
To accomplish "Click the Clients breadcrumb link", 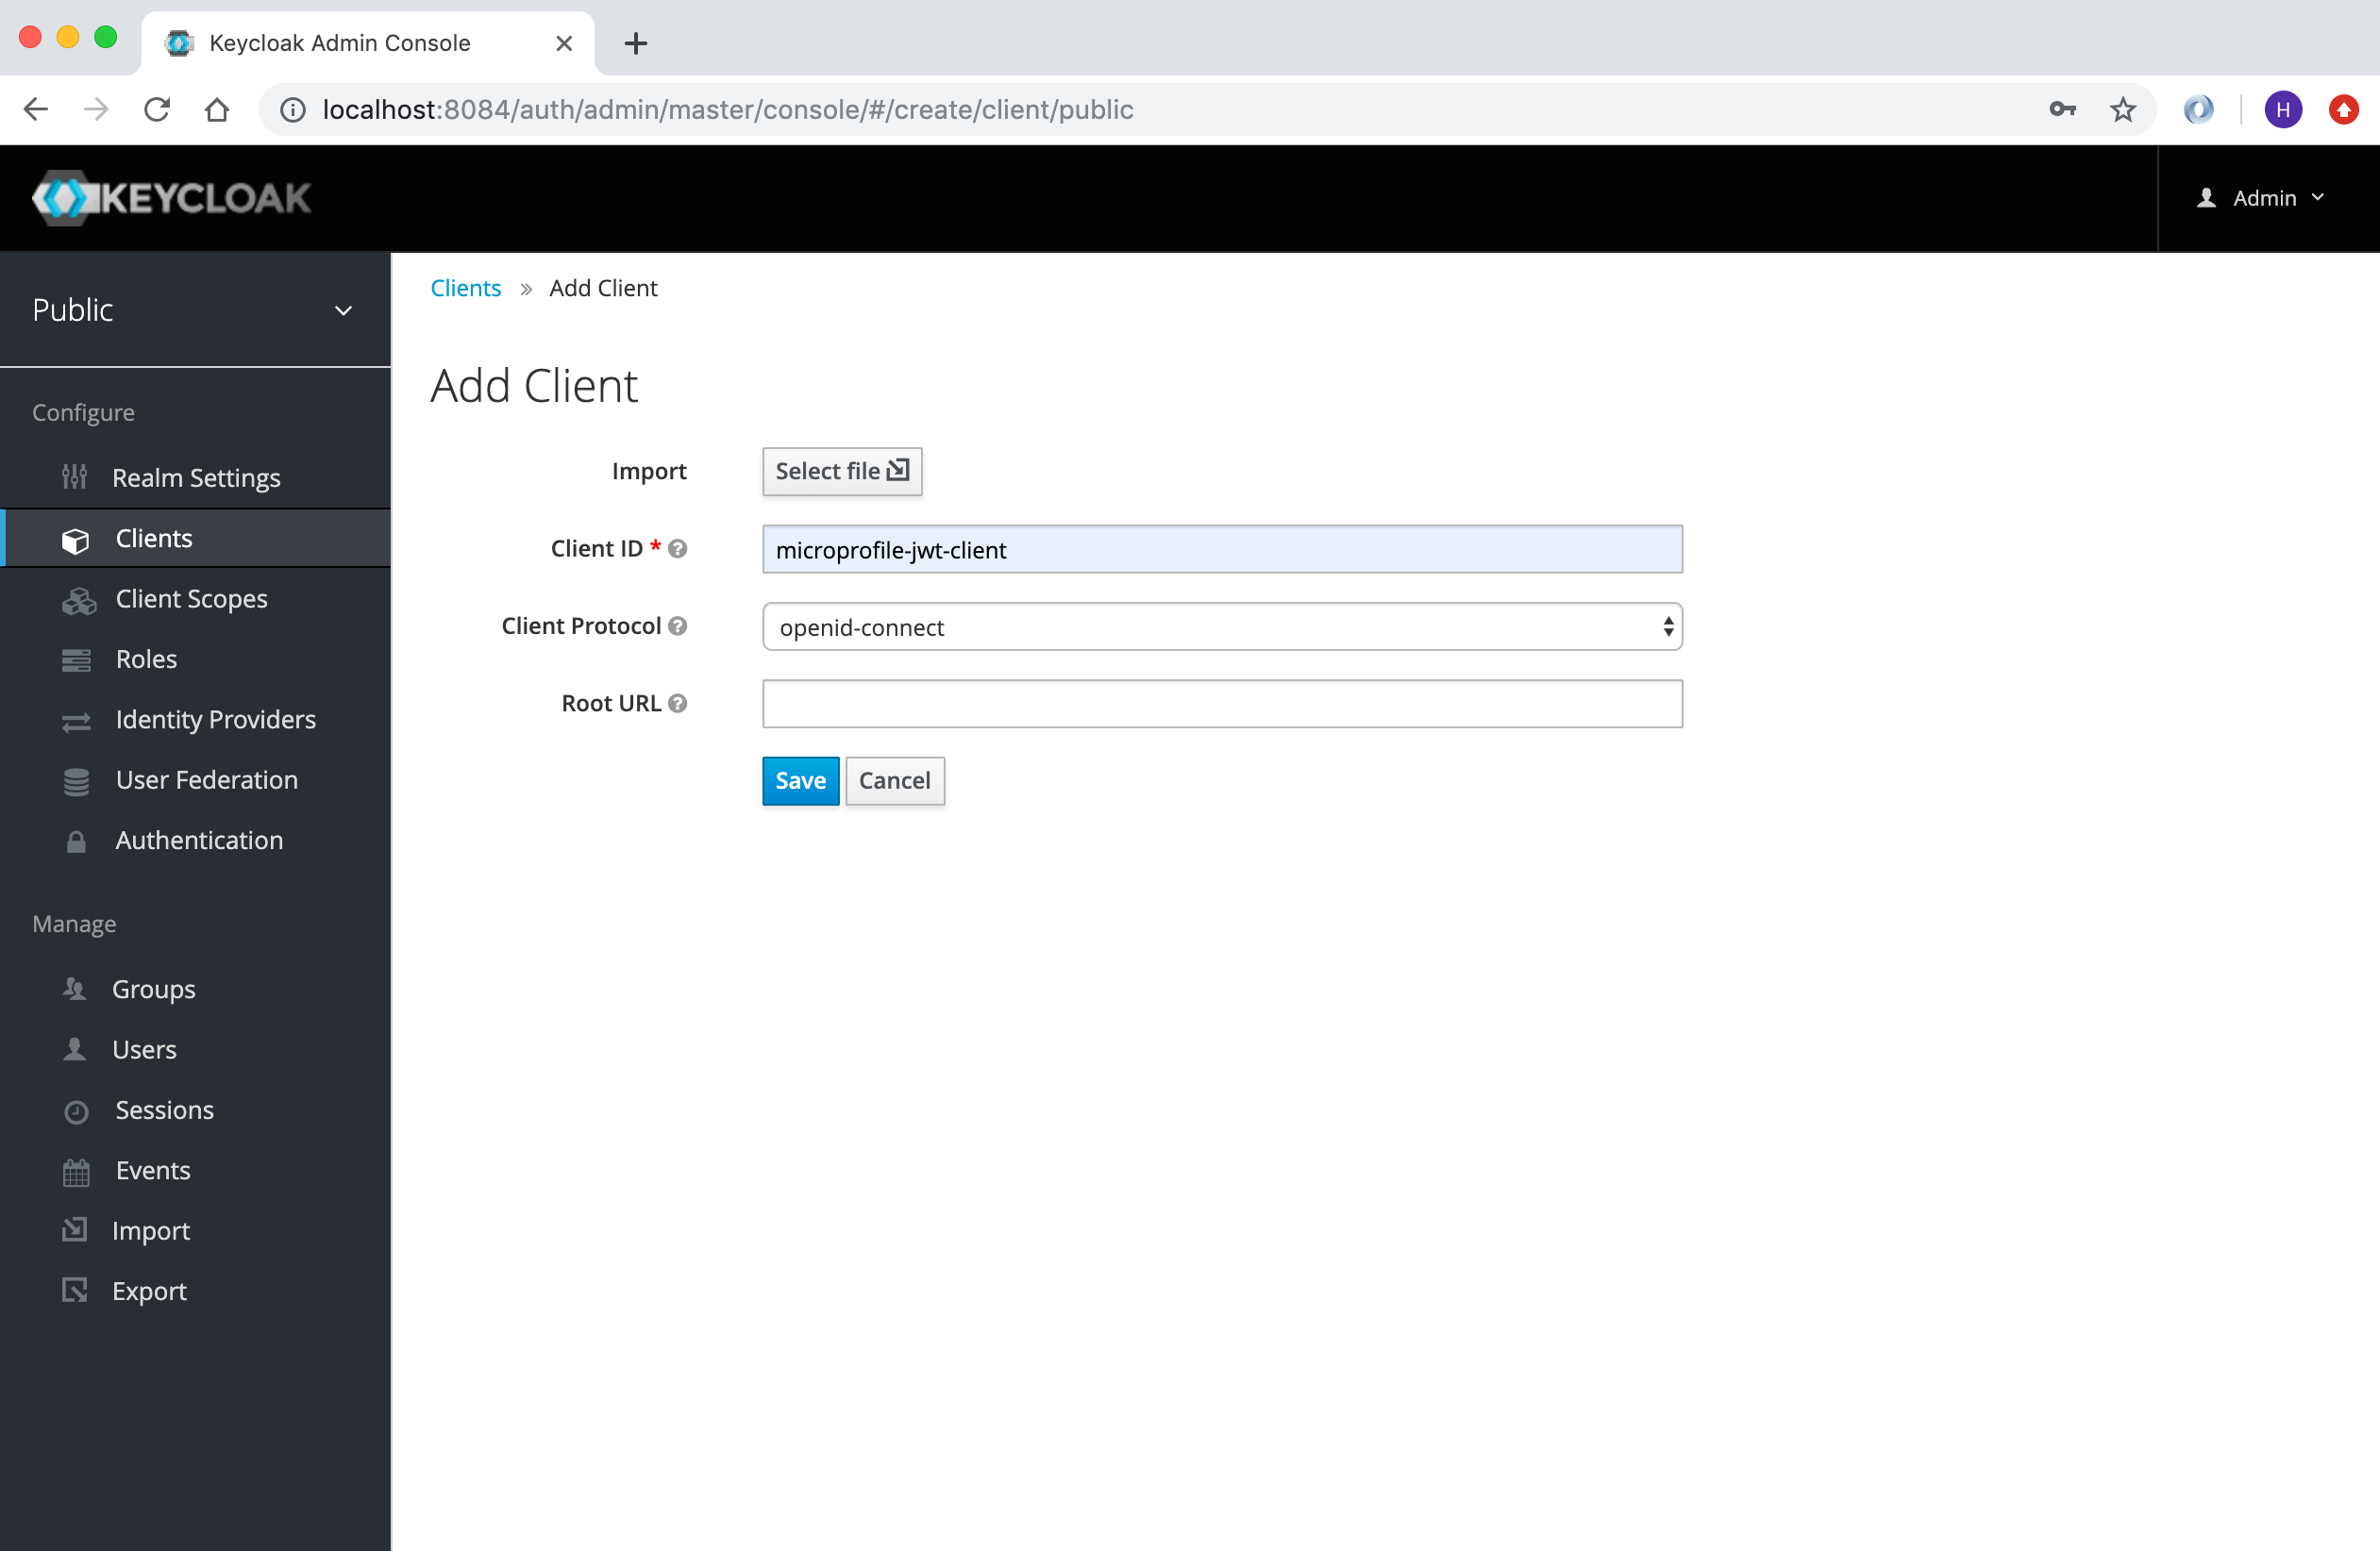I will tap(465, 288).
